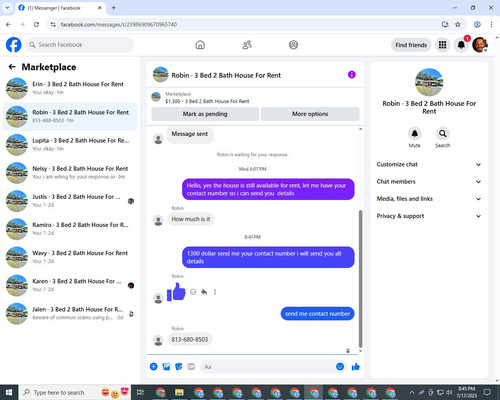Screen dimensions: 500x400
Task: Open the emoji picker in composer
Action: (340, 367)
